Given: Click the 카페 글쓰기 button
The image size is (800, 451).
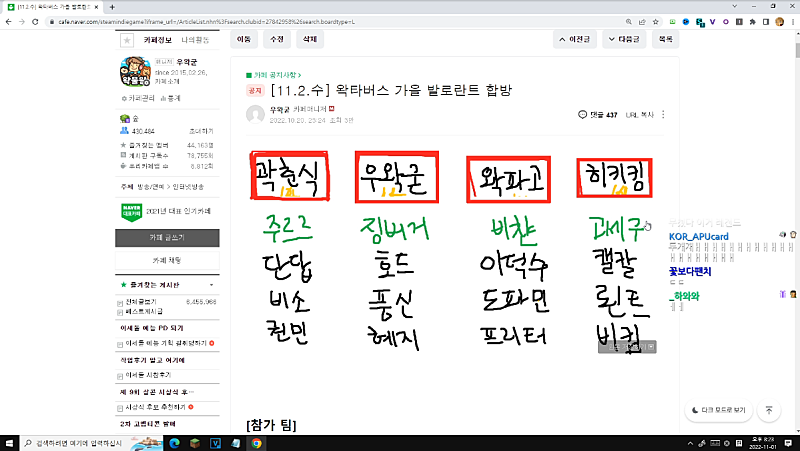Looking at the screenshot, I should 167,238.
